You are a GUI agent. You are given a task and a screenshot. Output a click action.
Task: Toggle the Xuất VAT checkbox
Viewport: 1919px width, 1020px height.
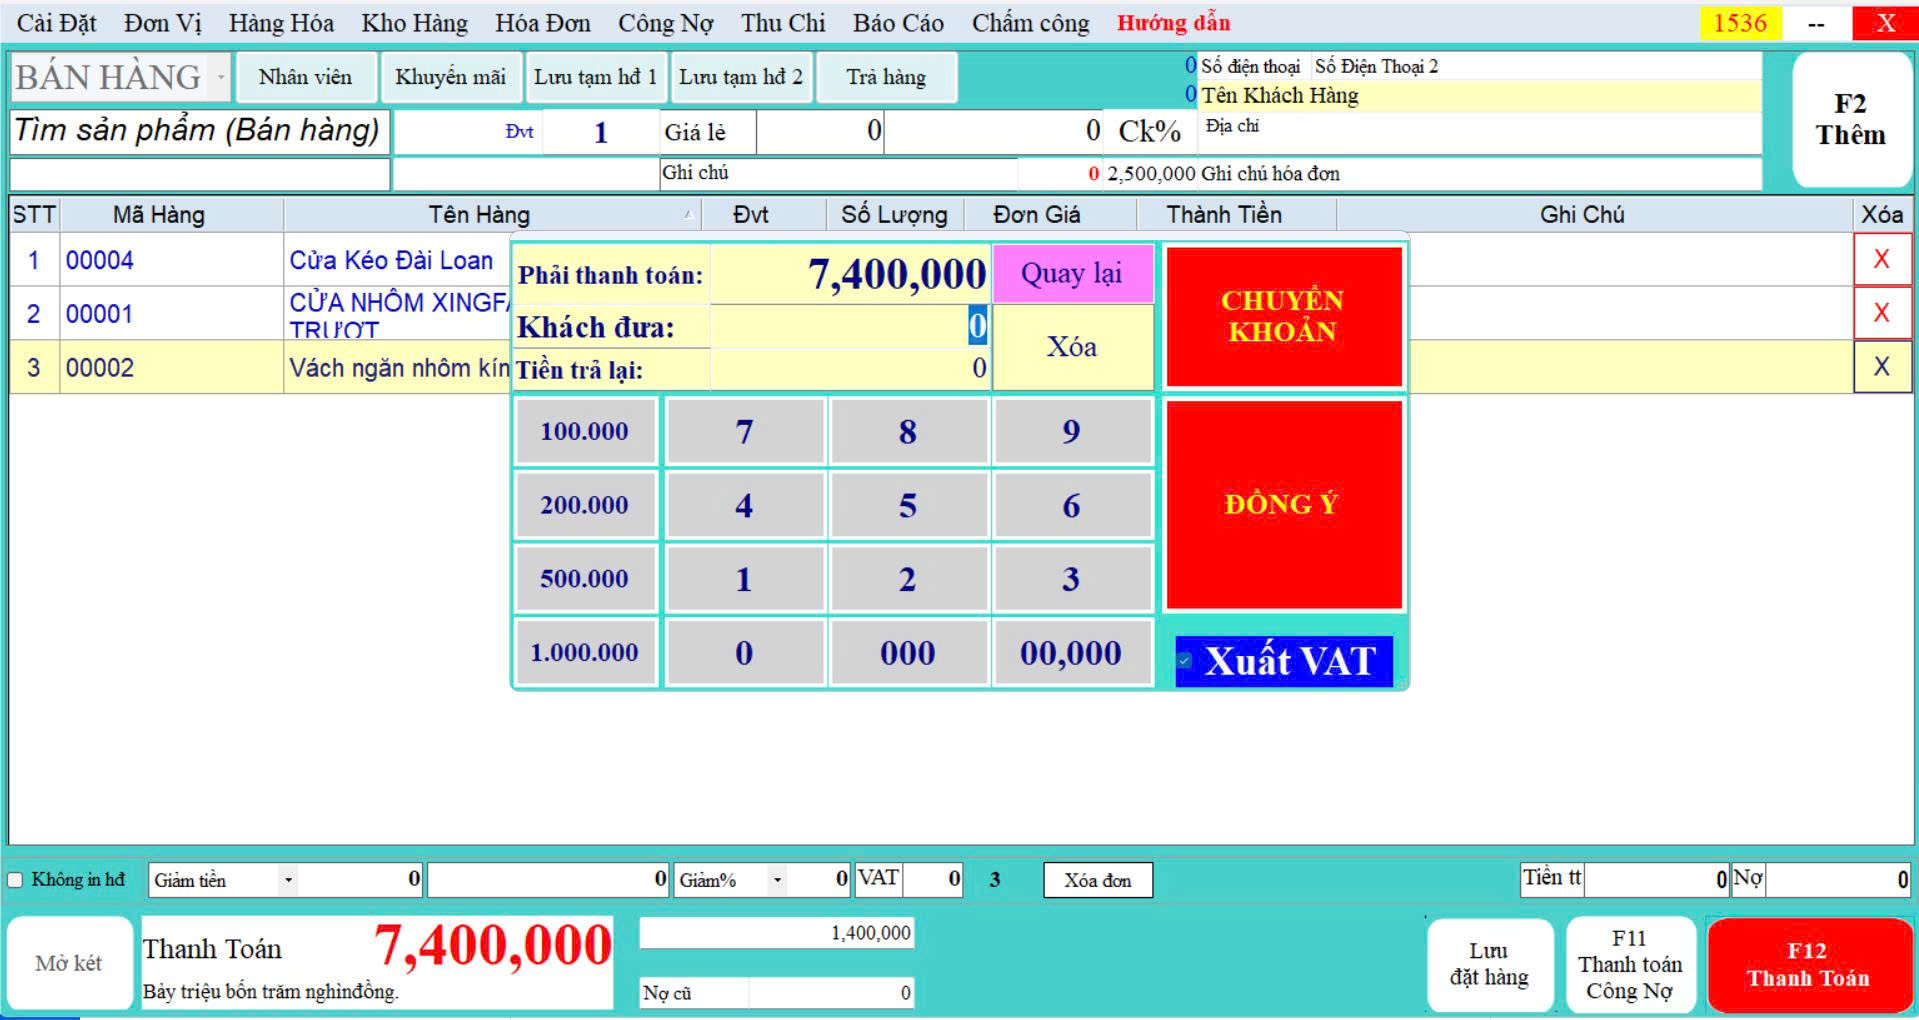(x=1185, y=661)
